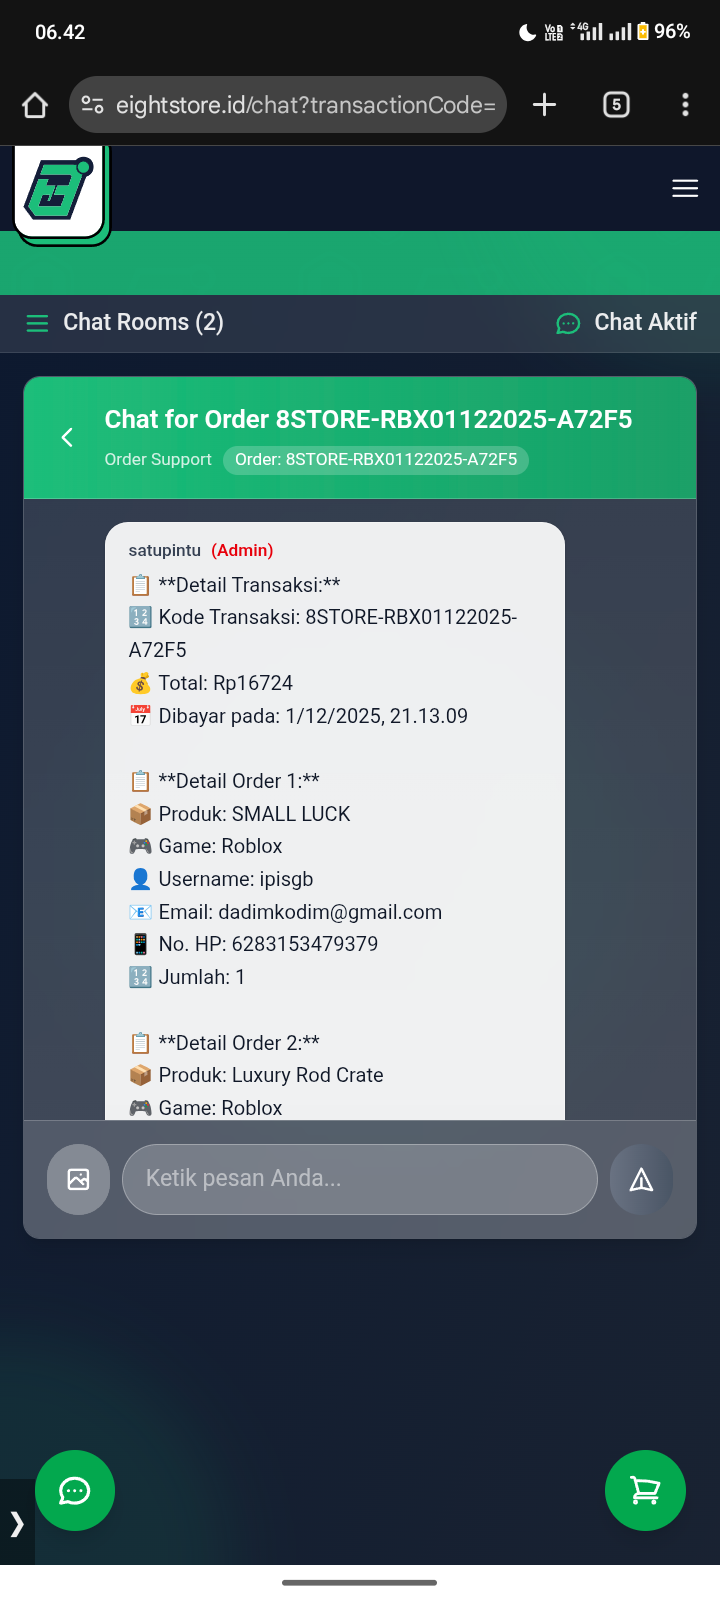Select the eightstore.id address bar URL
The image size is (720, 1600).
[x=305, y=105]
